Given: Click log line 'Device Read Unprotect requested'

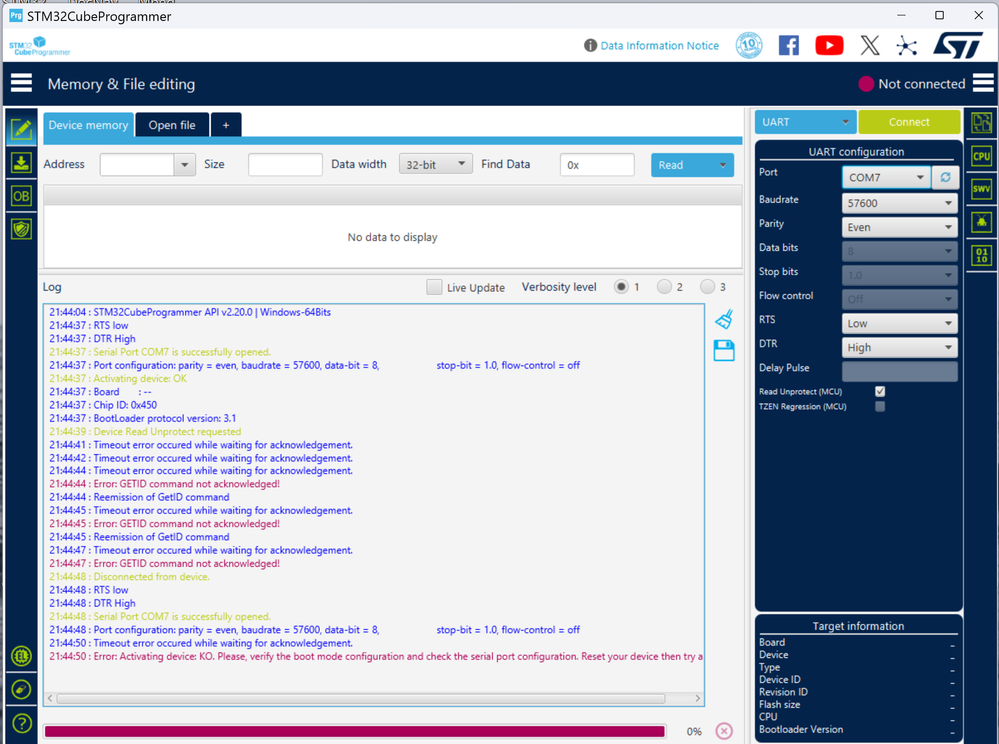Looking at the screenshot, I should (145, 432).
